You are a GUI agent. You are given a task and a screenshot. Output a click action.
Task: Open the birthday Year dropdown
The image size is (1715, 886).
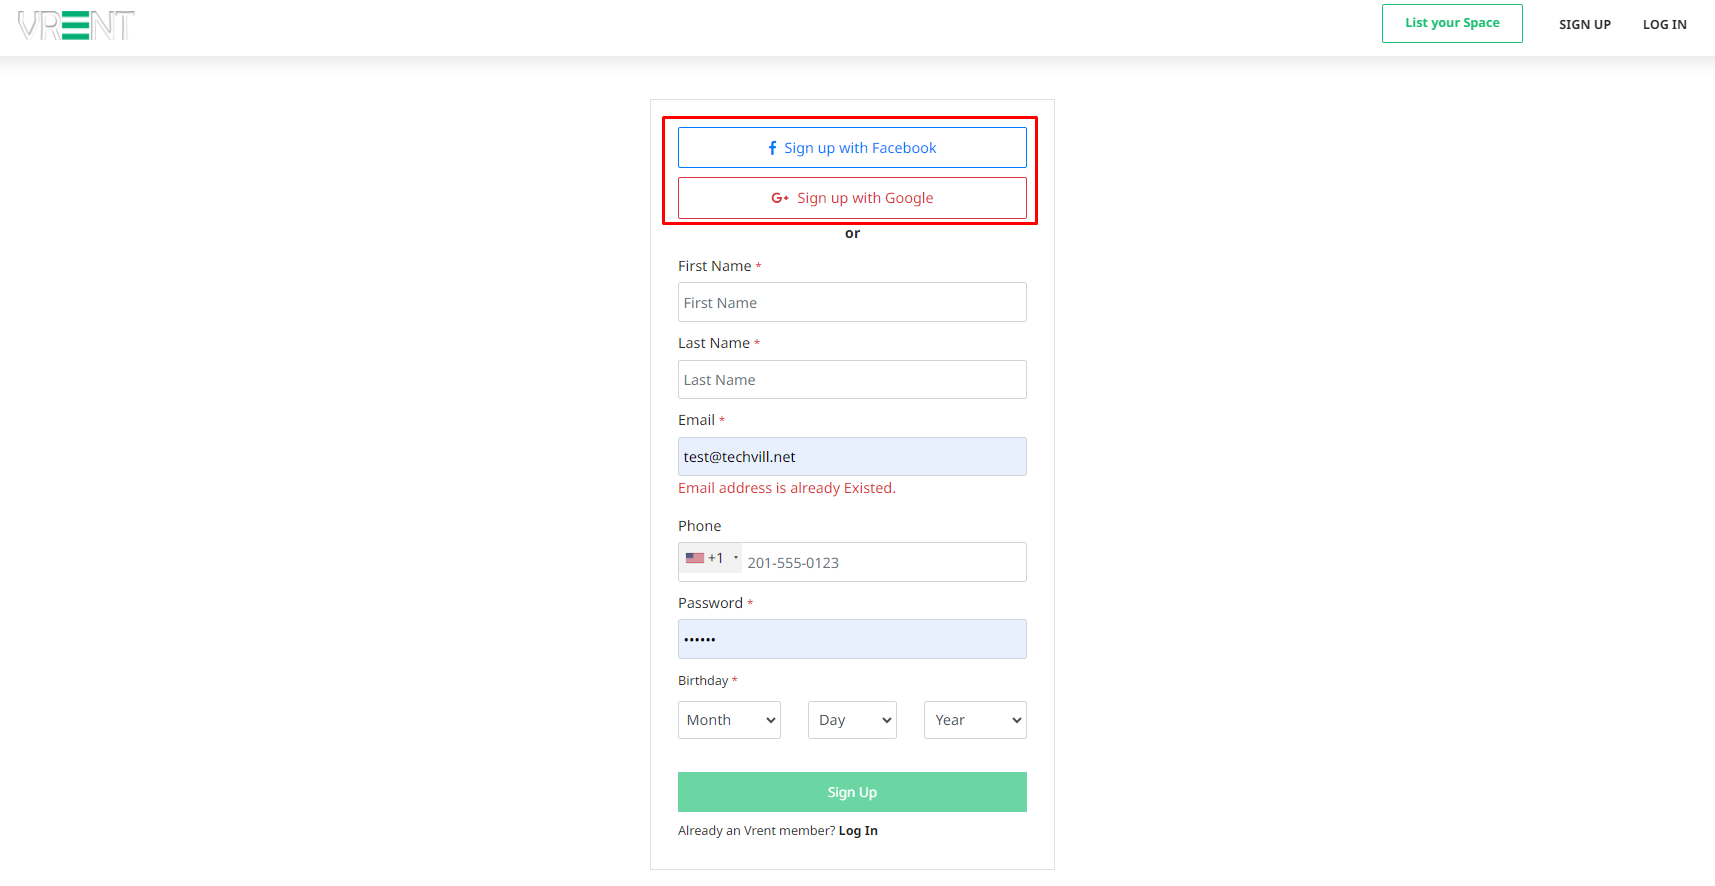[975, 720]
